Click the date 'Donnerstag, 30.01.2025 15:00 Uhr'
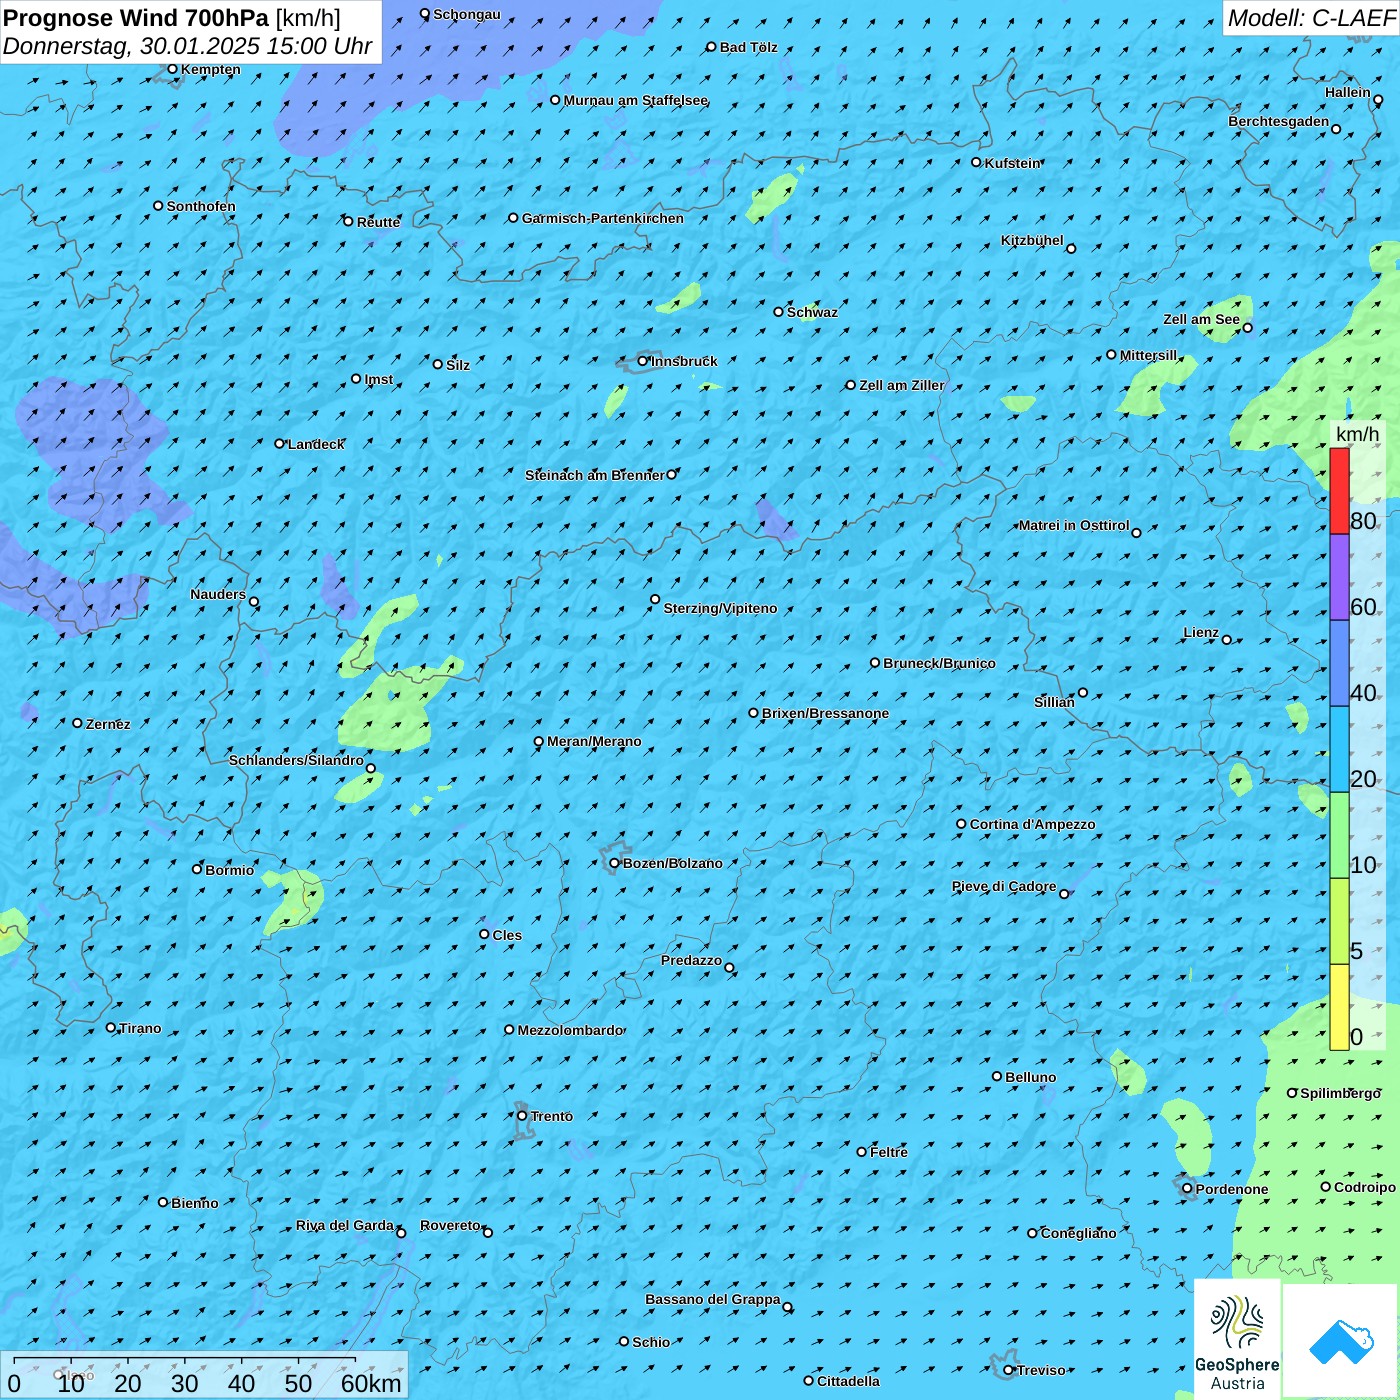The image size is (1400, 1400). click(188, 46)
